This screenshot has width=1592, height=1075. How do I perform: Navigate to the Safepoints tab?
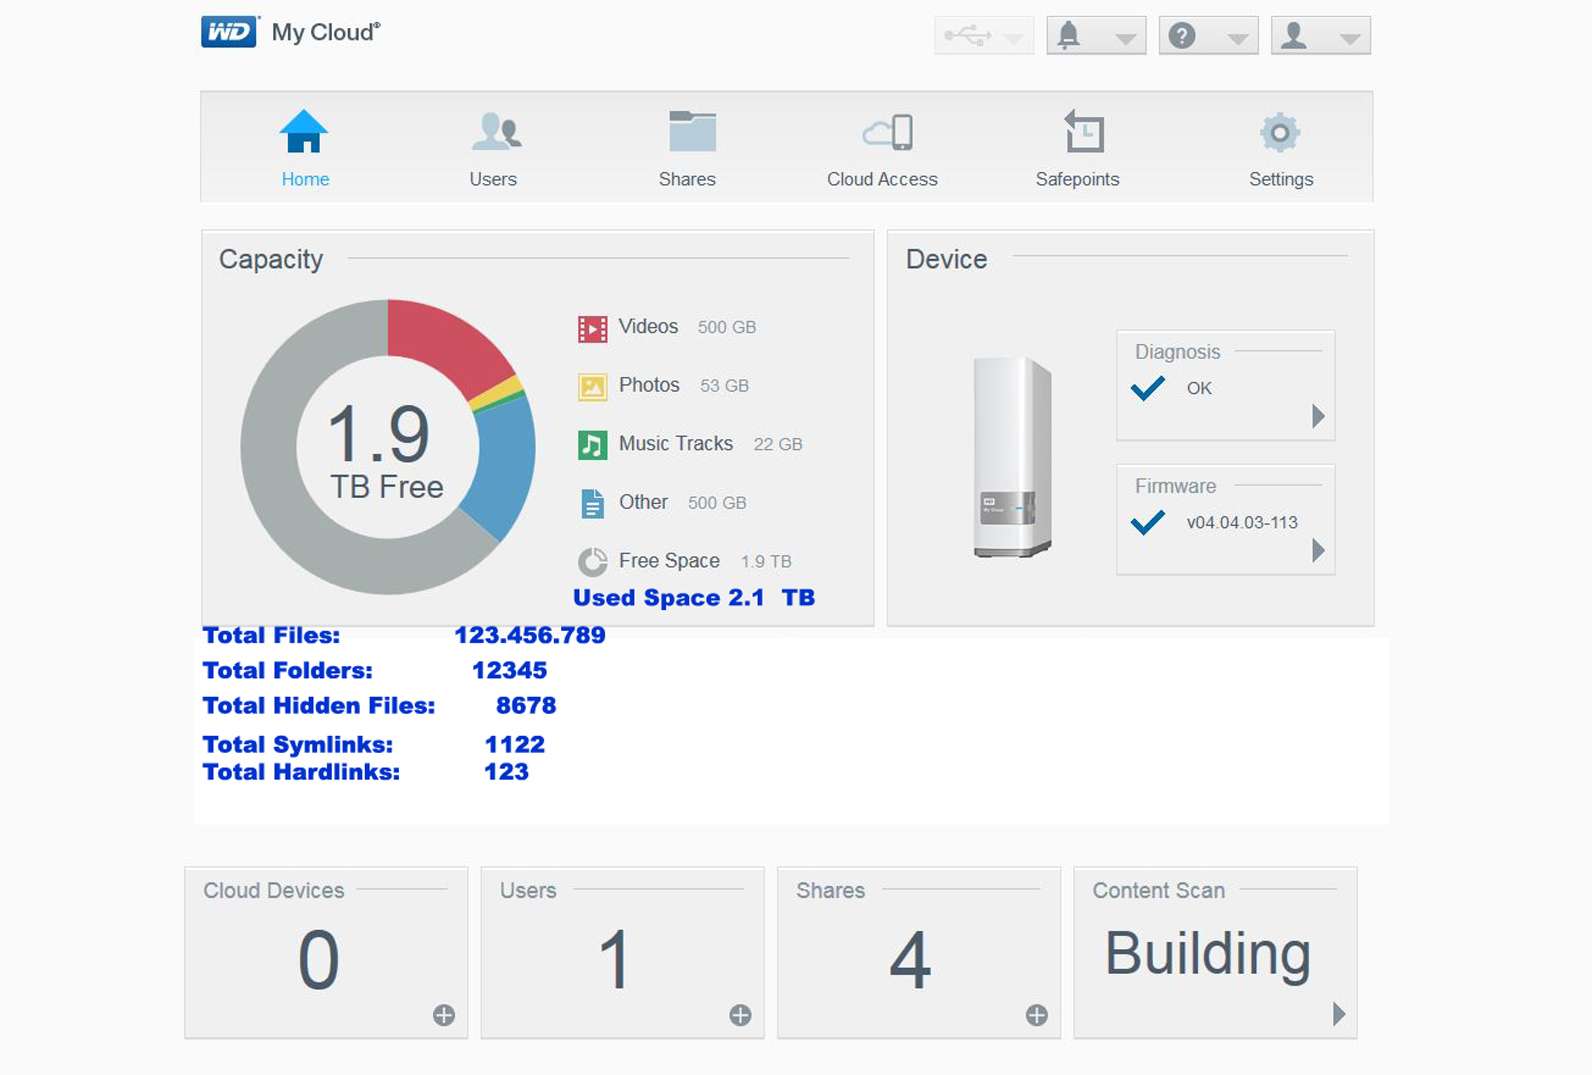[1078, 148]
